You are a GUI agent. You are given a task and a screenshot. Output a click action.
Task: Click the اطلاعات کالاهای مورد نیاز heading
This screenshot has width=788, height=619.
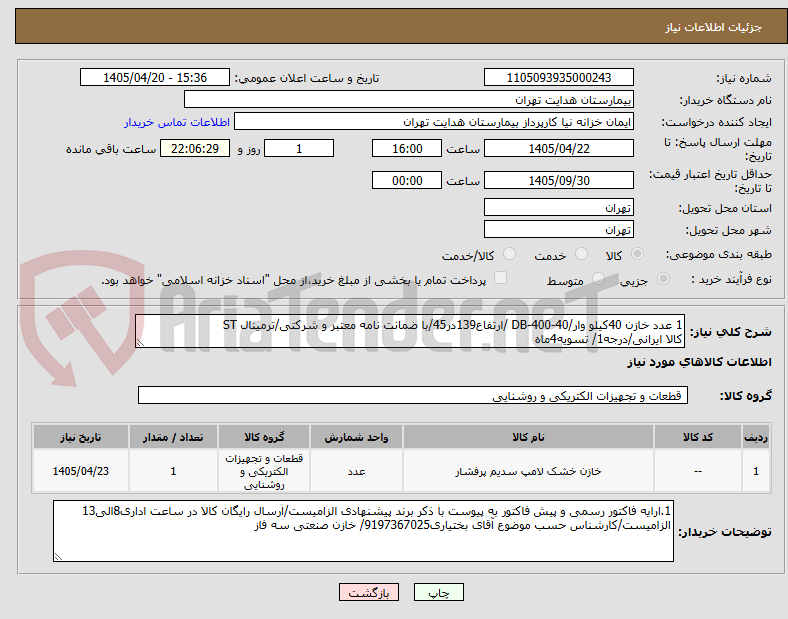pos(699,362)
